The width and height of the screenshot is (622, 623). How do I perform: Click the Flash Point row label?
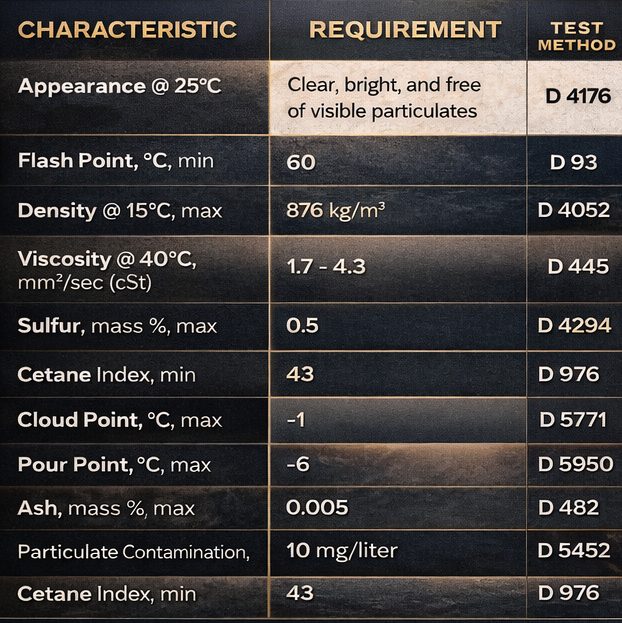click(x=116, y=160)
